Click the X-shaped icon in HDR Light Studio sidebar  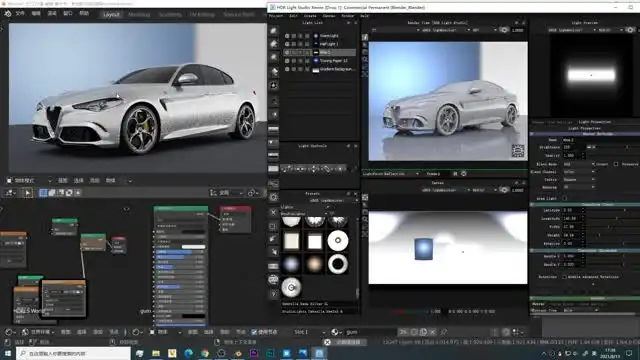[x=273, y=212]
